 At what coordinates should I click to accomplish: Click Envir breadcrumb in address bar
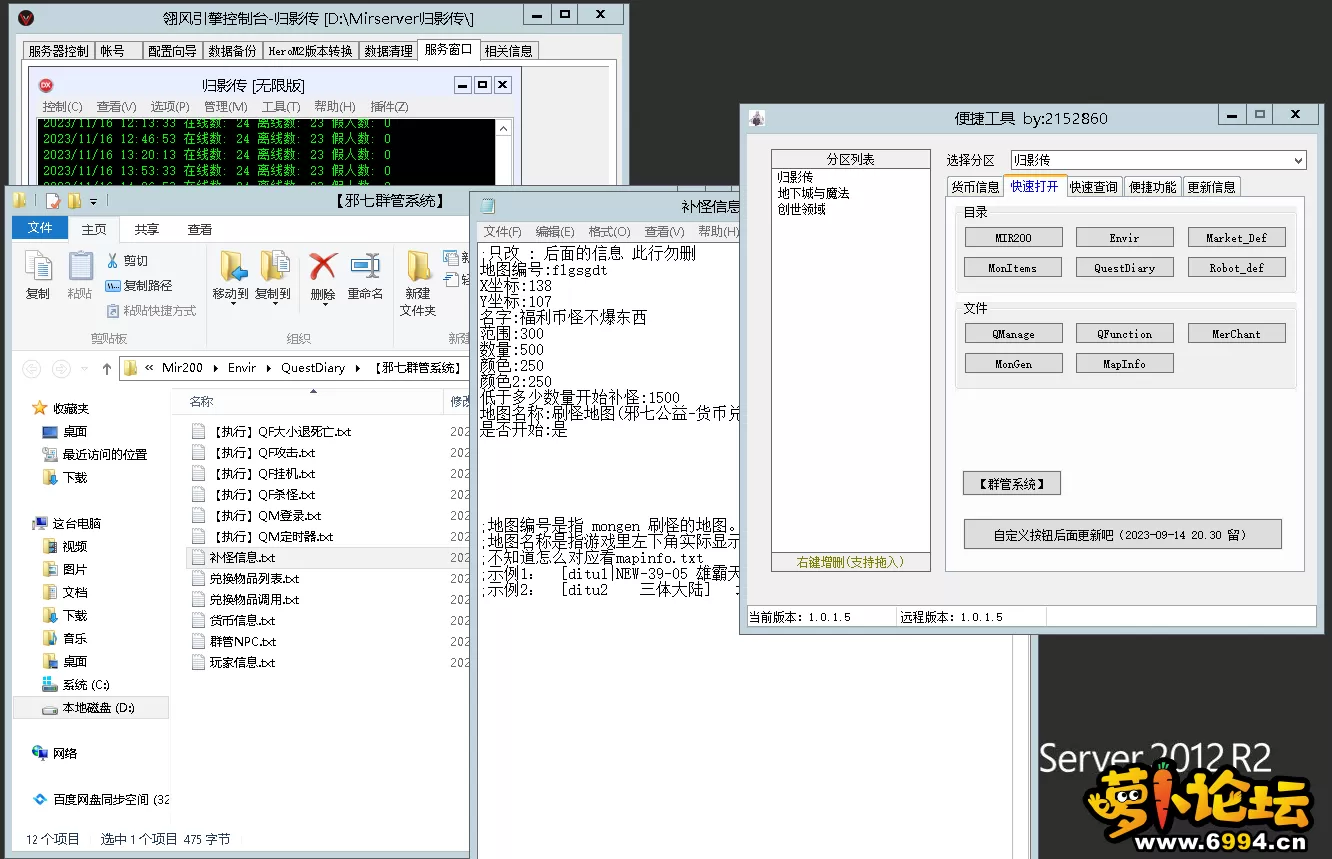pyautogui.click(x=242, y=368)
